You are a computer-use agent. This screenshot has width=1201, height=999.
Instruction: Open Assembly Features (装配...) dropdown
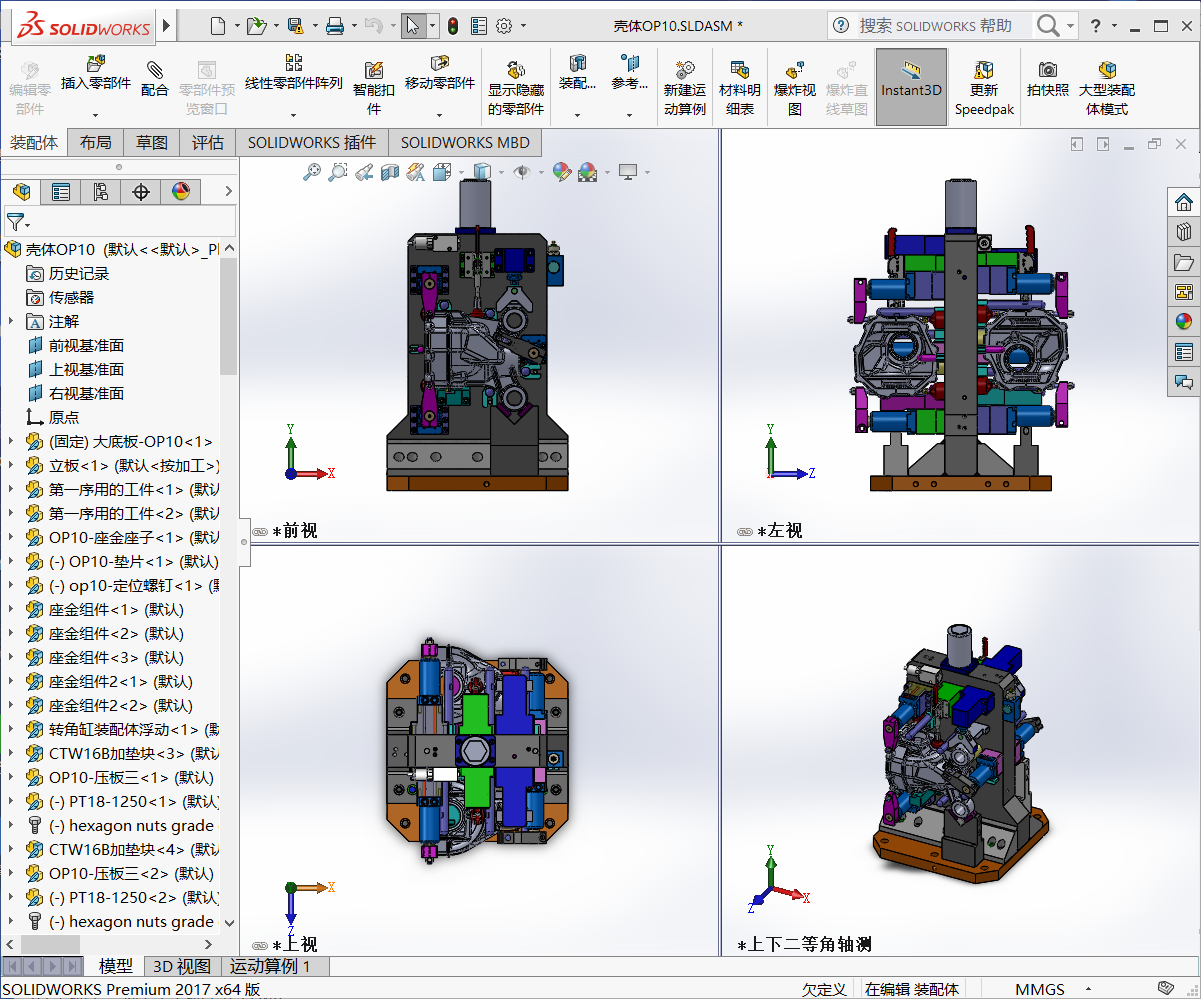(x=577, y=115)
